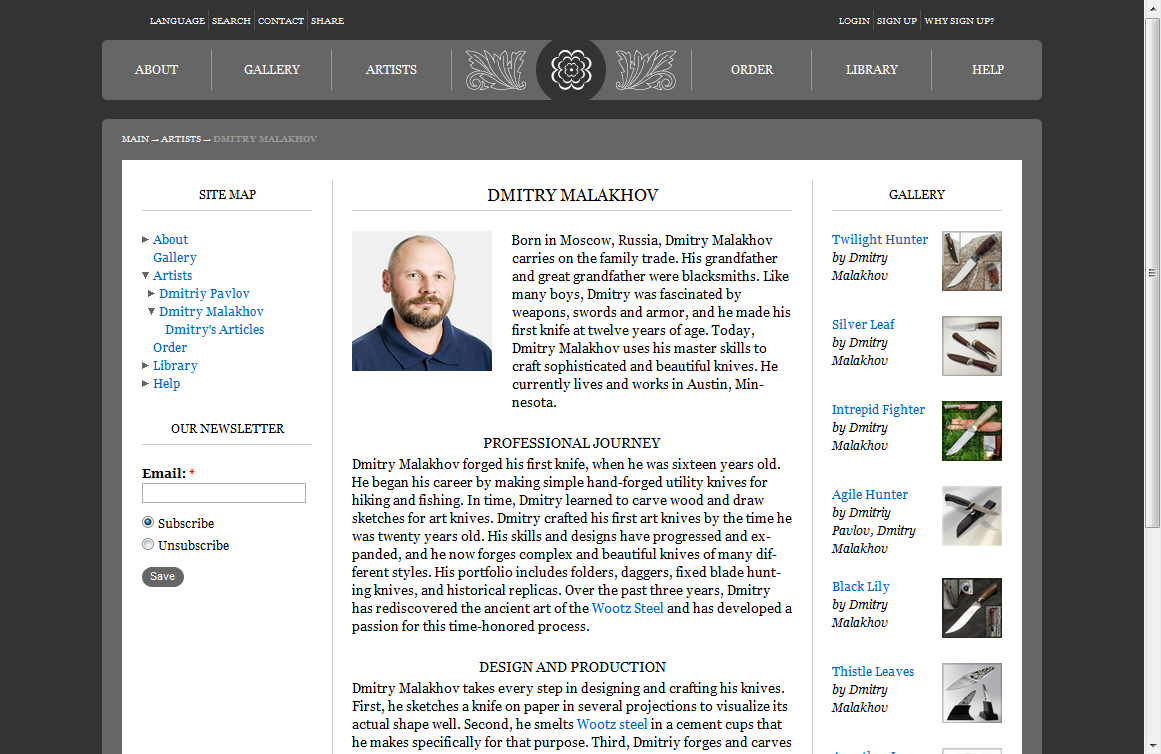This screenshot has width=1161, height=754.
Task: Open the HELP main menu item
Action: click(x=988, y=70)
